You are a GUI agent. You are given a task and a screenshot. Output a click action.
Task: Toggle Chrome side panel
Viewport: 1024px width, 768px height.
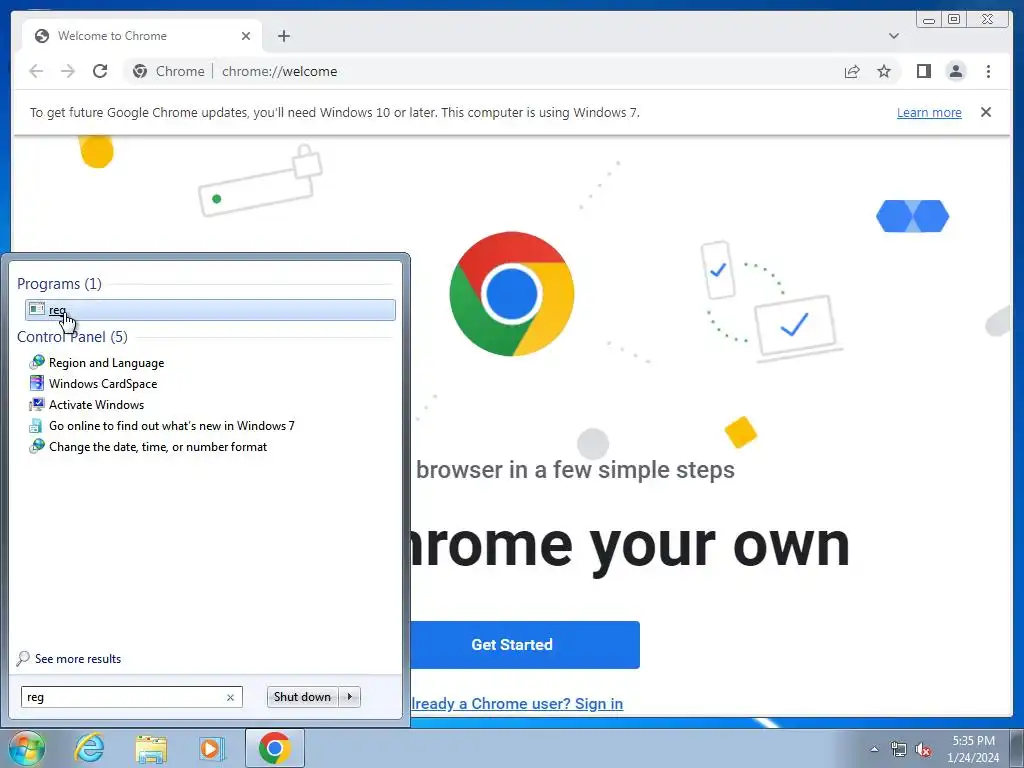tap(923, 71)
